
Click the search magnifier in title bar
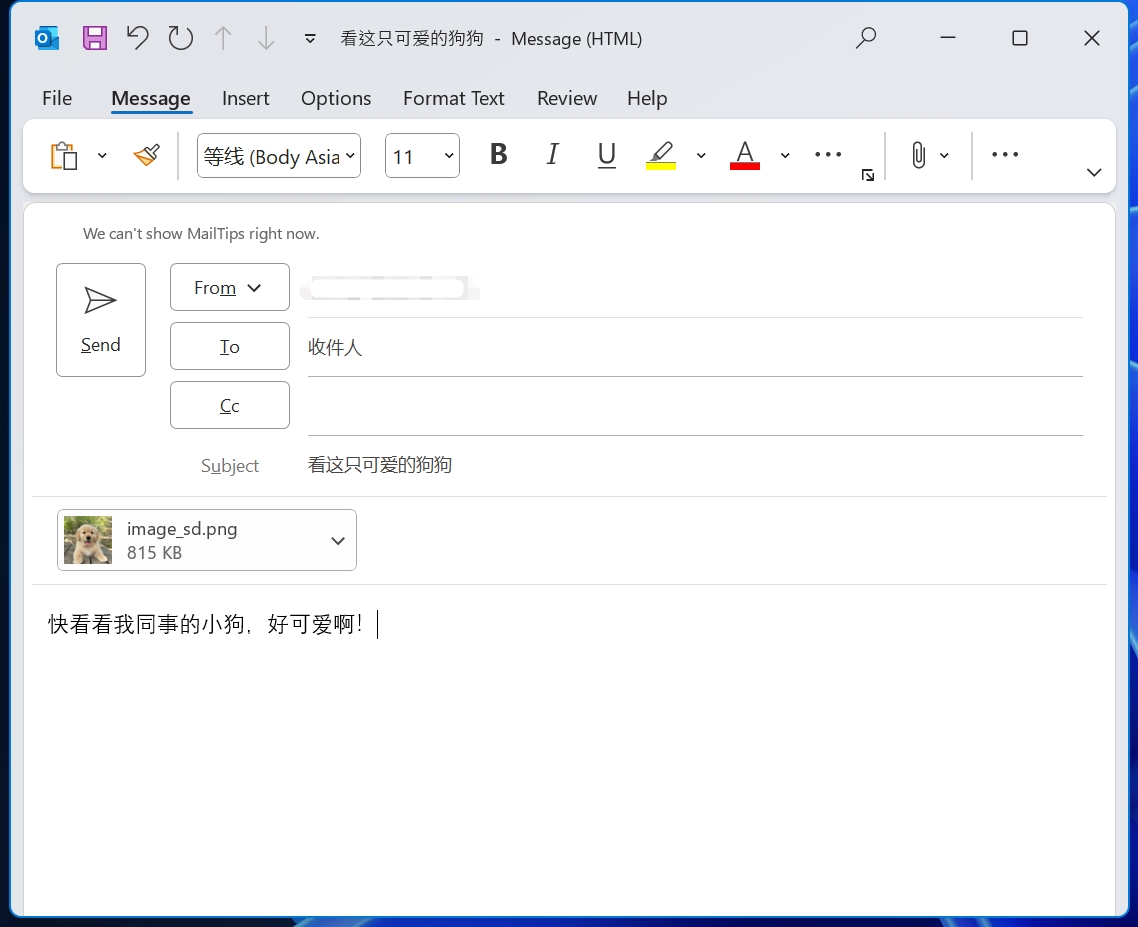click(x=866, y=38)
